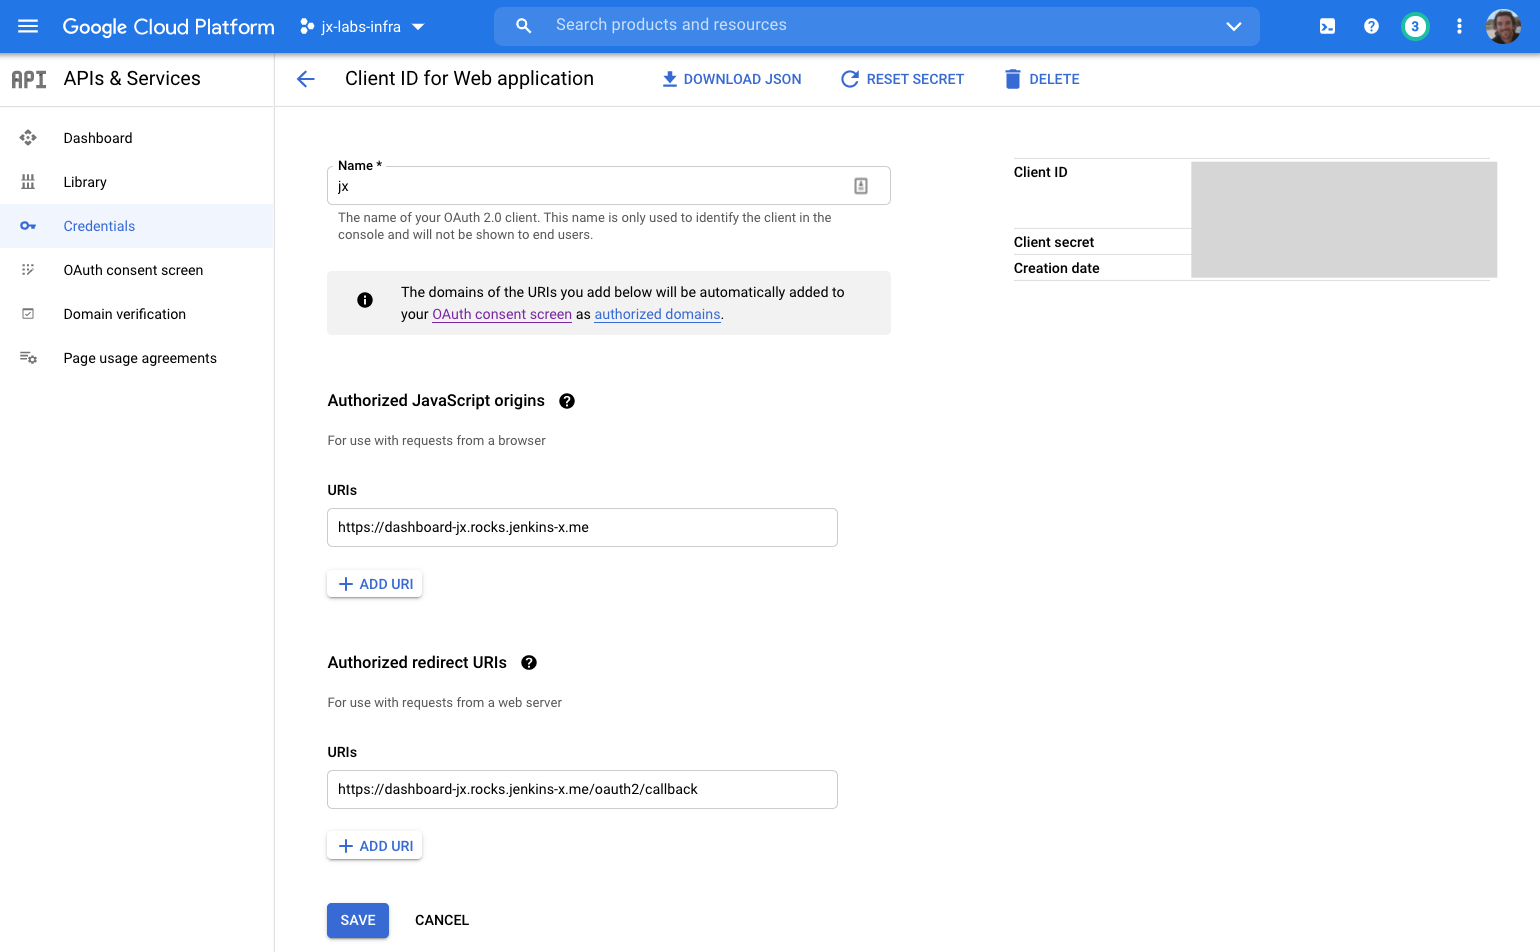Open Domain verification sidebar item
The height and width of the screenshot is (952, 1540).
point(137,314)
